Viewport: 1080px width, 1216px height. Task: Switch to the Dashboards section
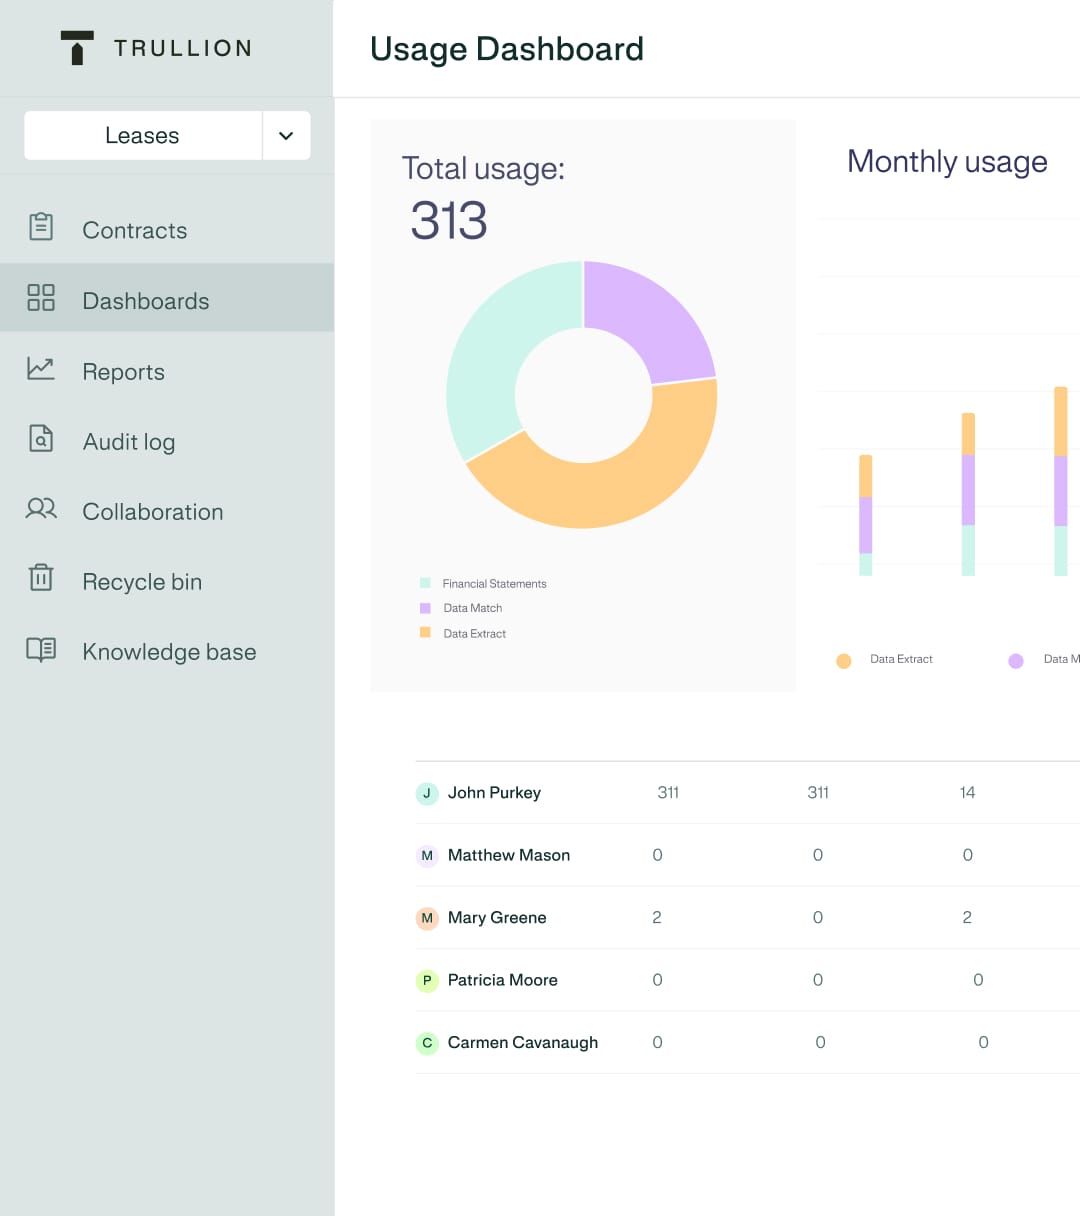144,300
